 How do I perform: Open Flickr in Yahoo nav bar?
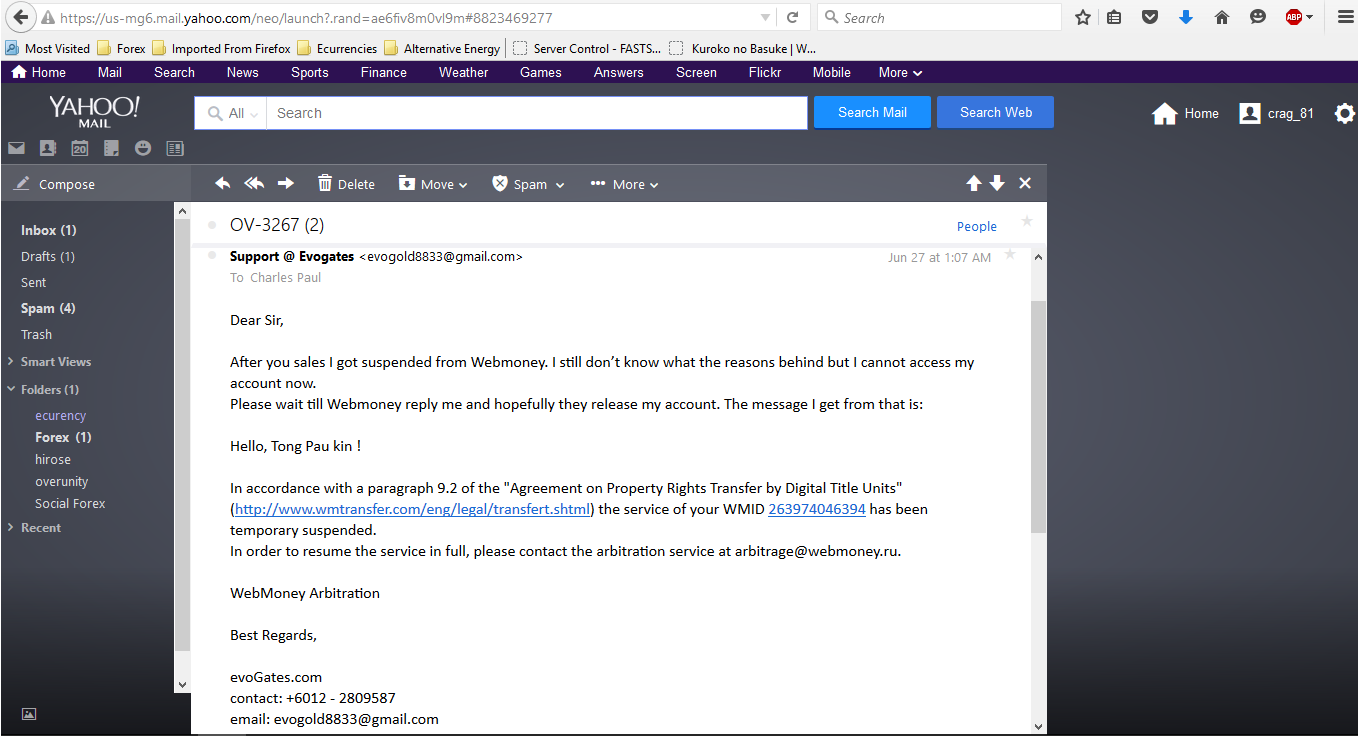(765, 72)
